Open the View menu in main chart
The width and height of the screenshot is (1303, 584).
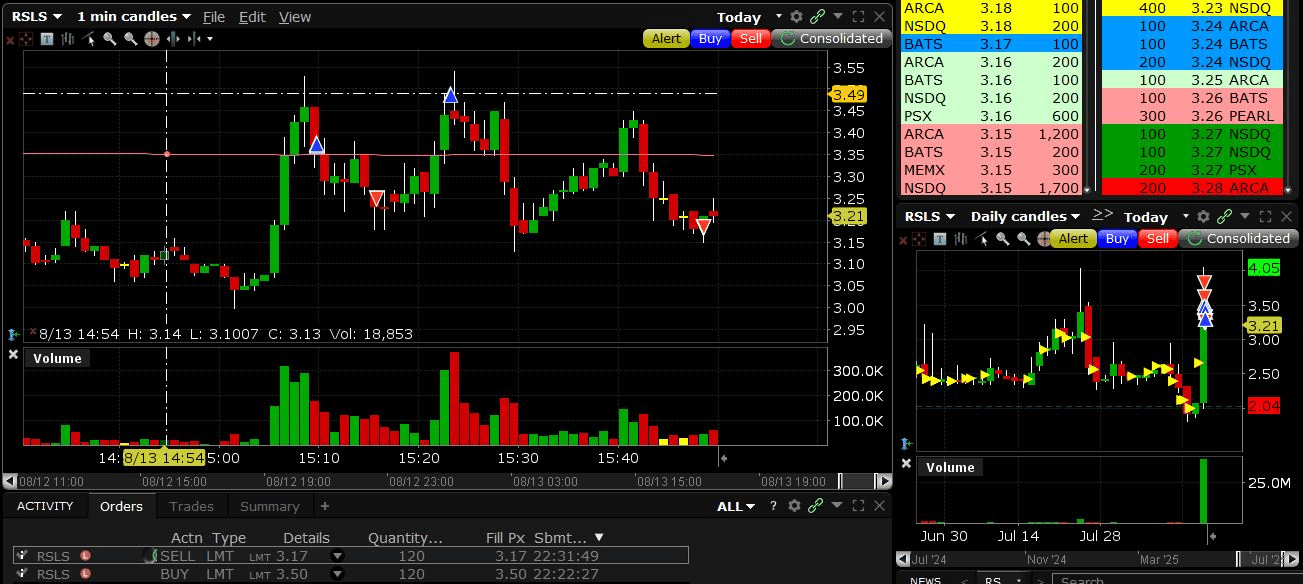click(x=294, y=17)
